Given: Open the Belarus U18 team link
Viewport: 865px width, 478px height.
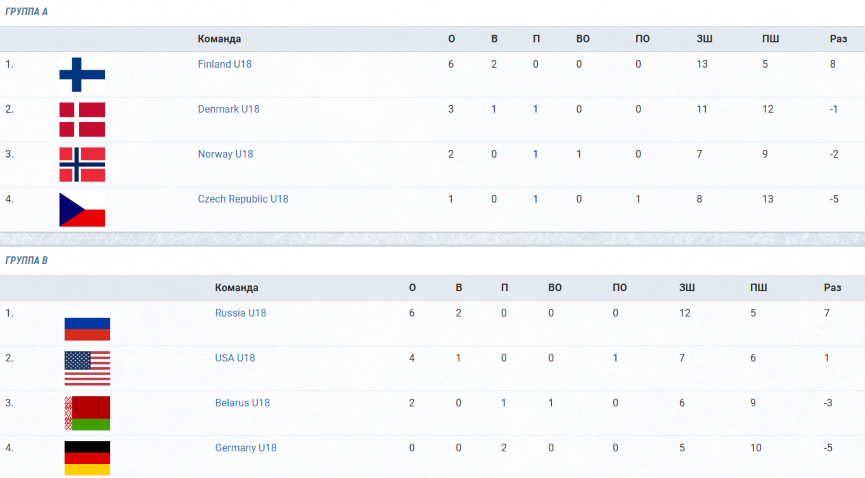Looking at the screenshot, I should [242, 403].
